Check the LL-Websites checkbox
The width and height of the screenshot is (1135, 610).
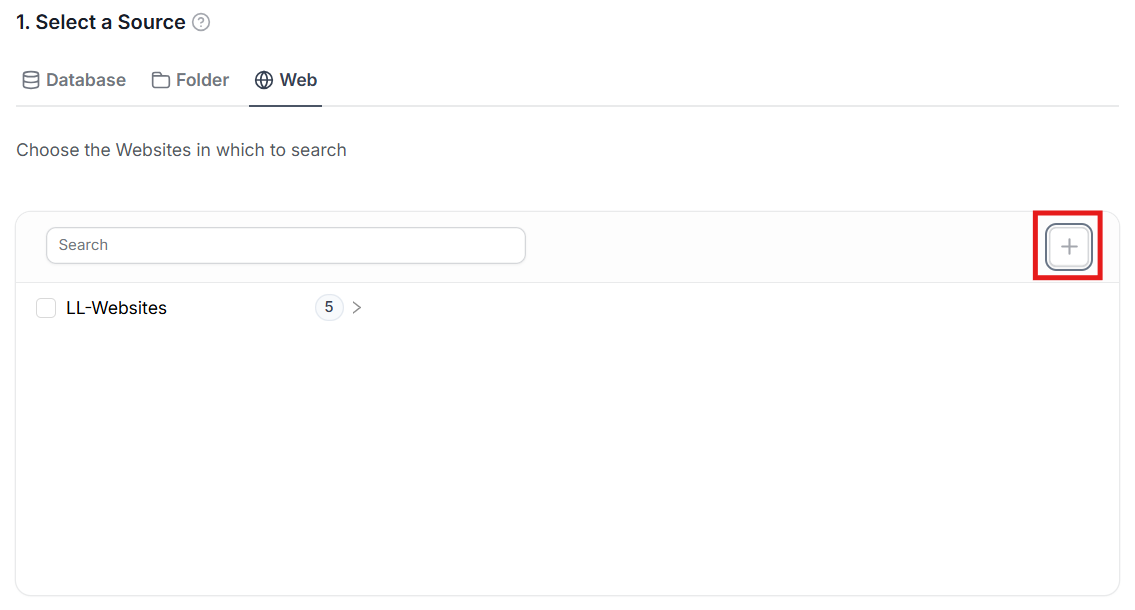point(46,308)
